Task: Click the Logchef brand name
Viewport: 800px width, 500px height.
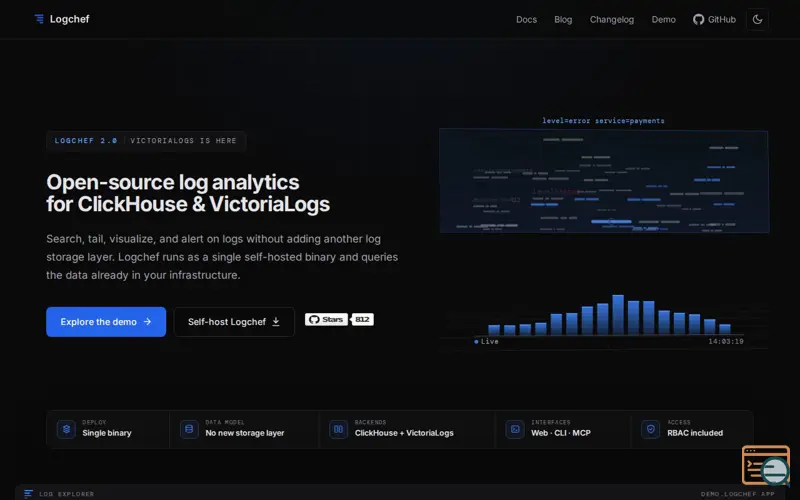Action: click(69, 19)
